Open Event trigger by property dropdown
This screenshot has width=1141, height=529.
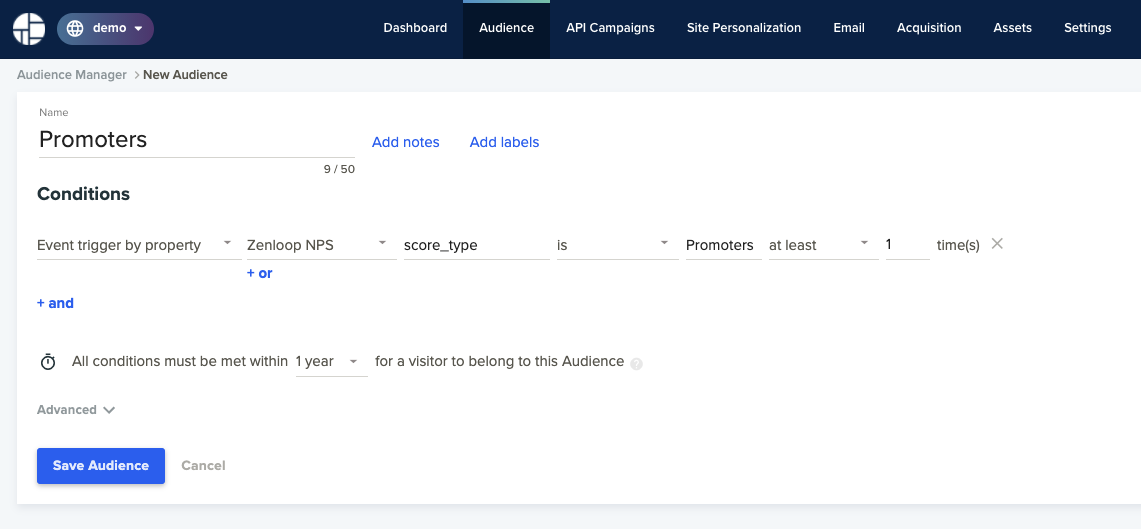[x=139, y=245]
